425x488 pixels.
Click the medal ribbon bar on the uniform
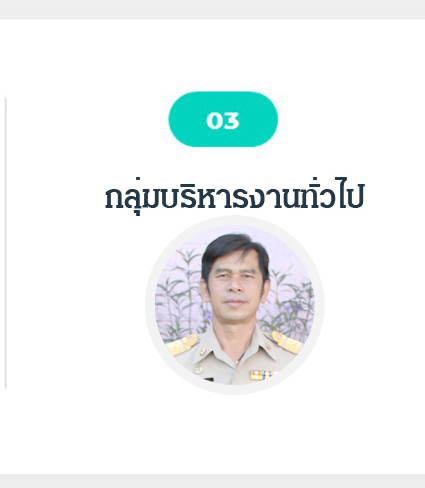coord(261,375)
